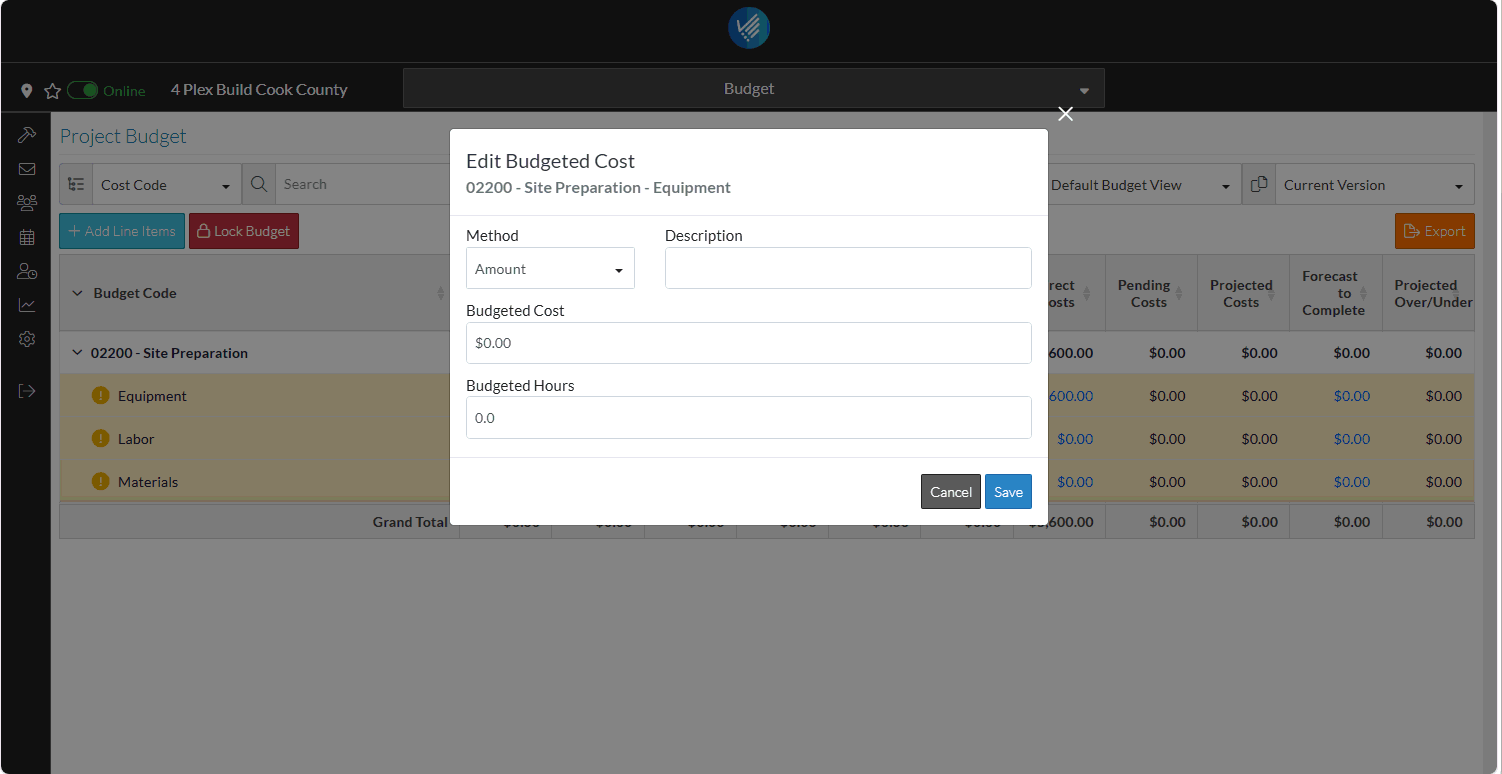Toggle the Online switch
Image resolution: width=1502 pixels, height=774 pixels.
click(x=83, y=91)
